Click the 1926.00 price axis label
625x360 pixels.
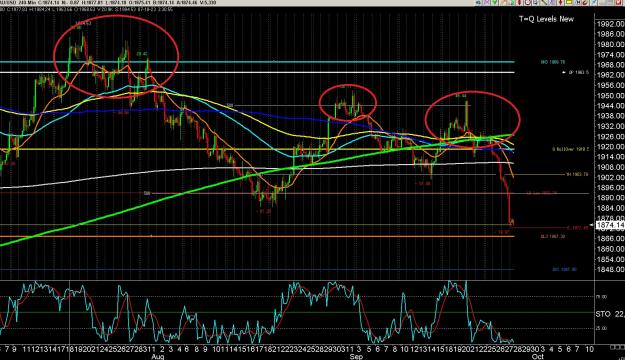click(x=610, y=136)
